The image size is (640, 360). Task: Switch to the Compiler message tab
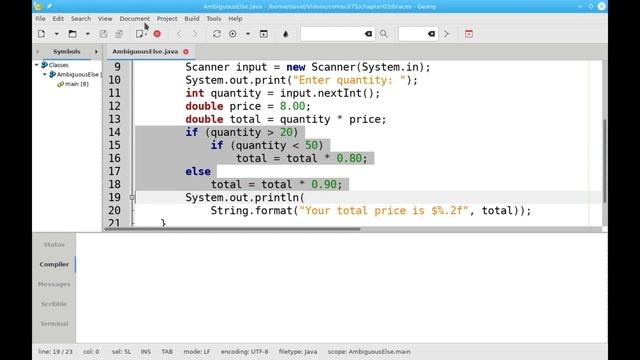click(54, 264)
